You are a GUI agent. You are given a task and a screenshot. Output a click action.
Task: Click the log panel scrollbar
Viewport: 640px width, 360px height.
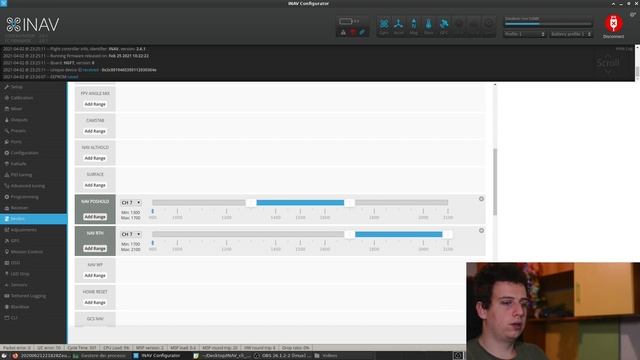tap(637, 72)
